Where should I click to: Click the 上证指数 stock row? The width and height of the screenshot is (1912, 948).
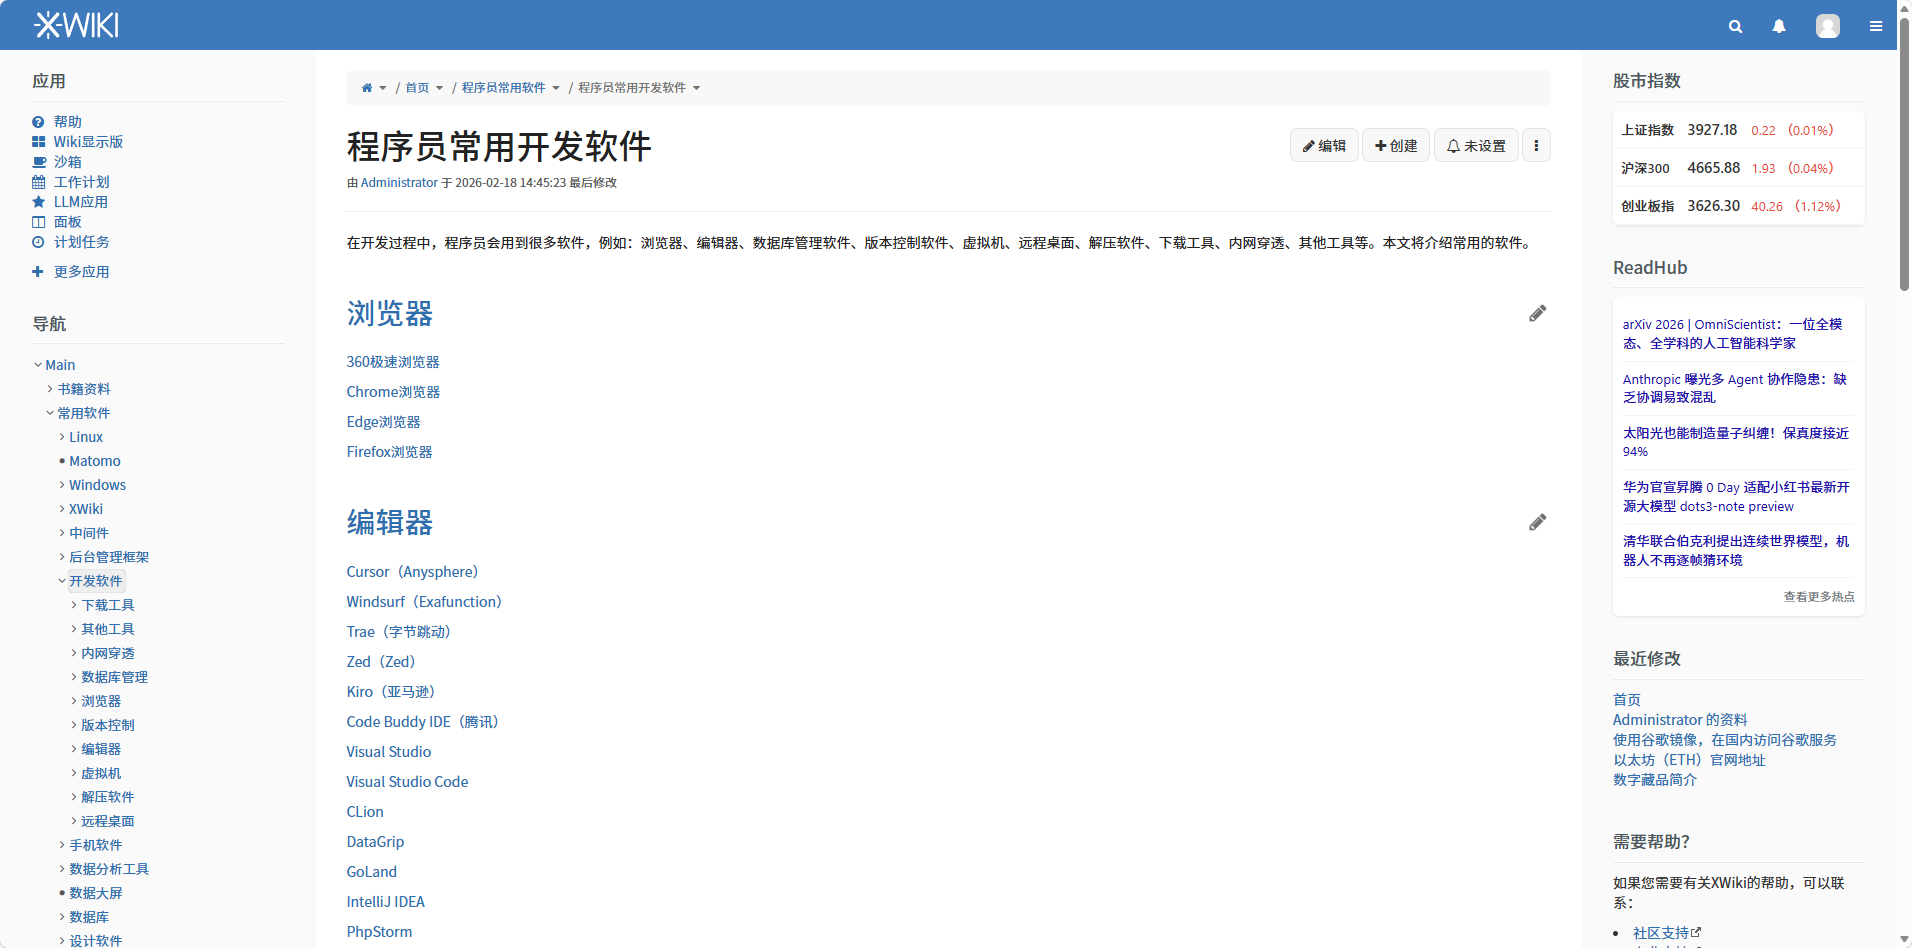coord(1738,130)
